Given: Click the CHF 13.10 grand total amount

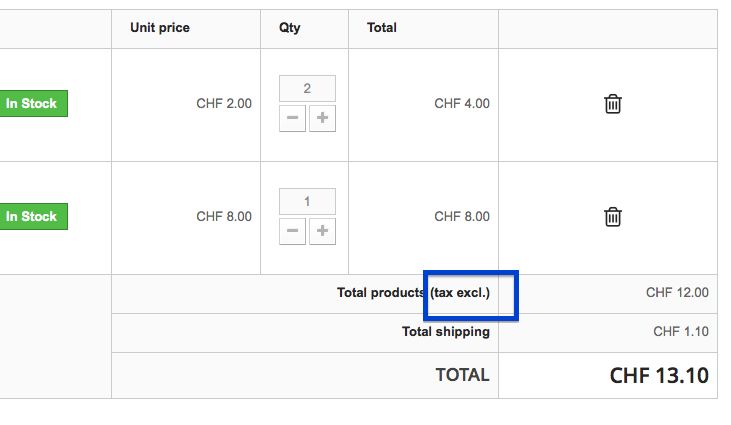Looking at the screenshot, I should [659, 376].
